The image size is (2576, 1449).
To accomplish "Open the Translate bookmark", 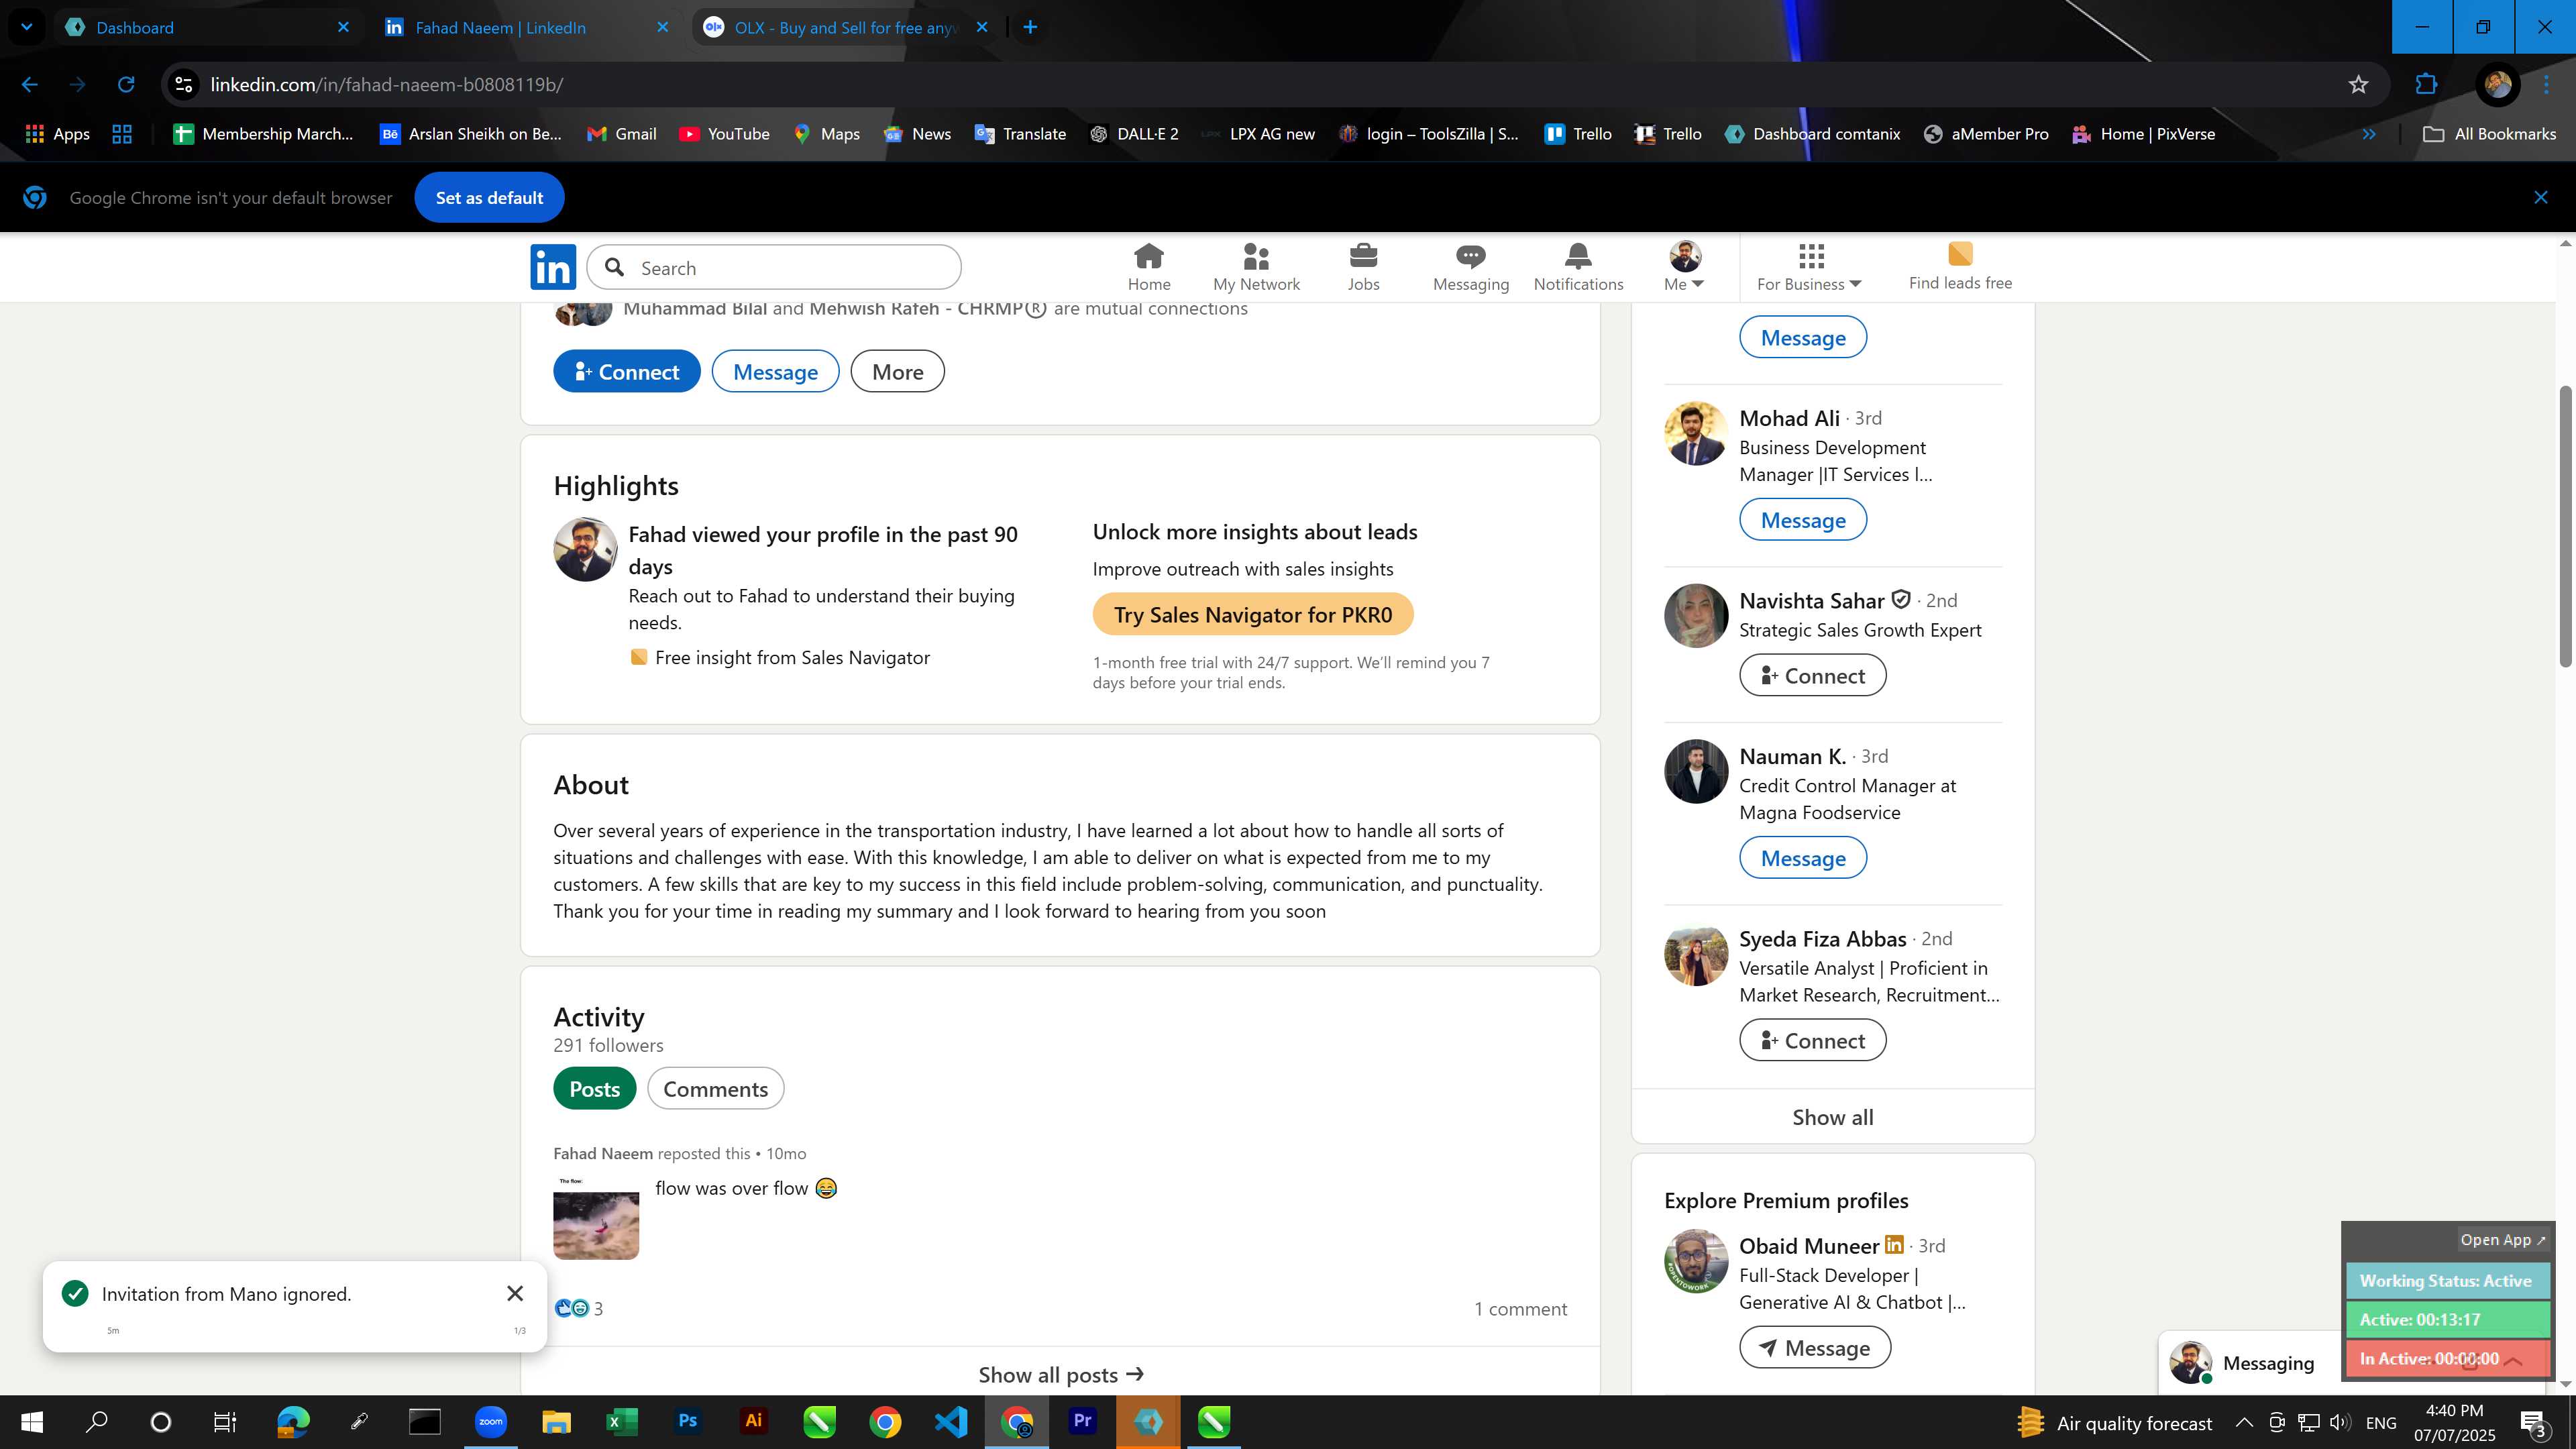I will 1020,134.
